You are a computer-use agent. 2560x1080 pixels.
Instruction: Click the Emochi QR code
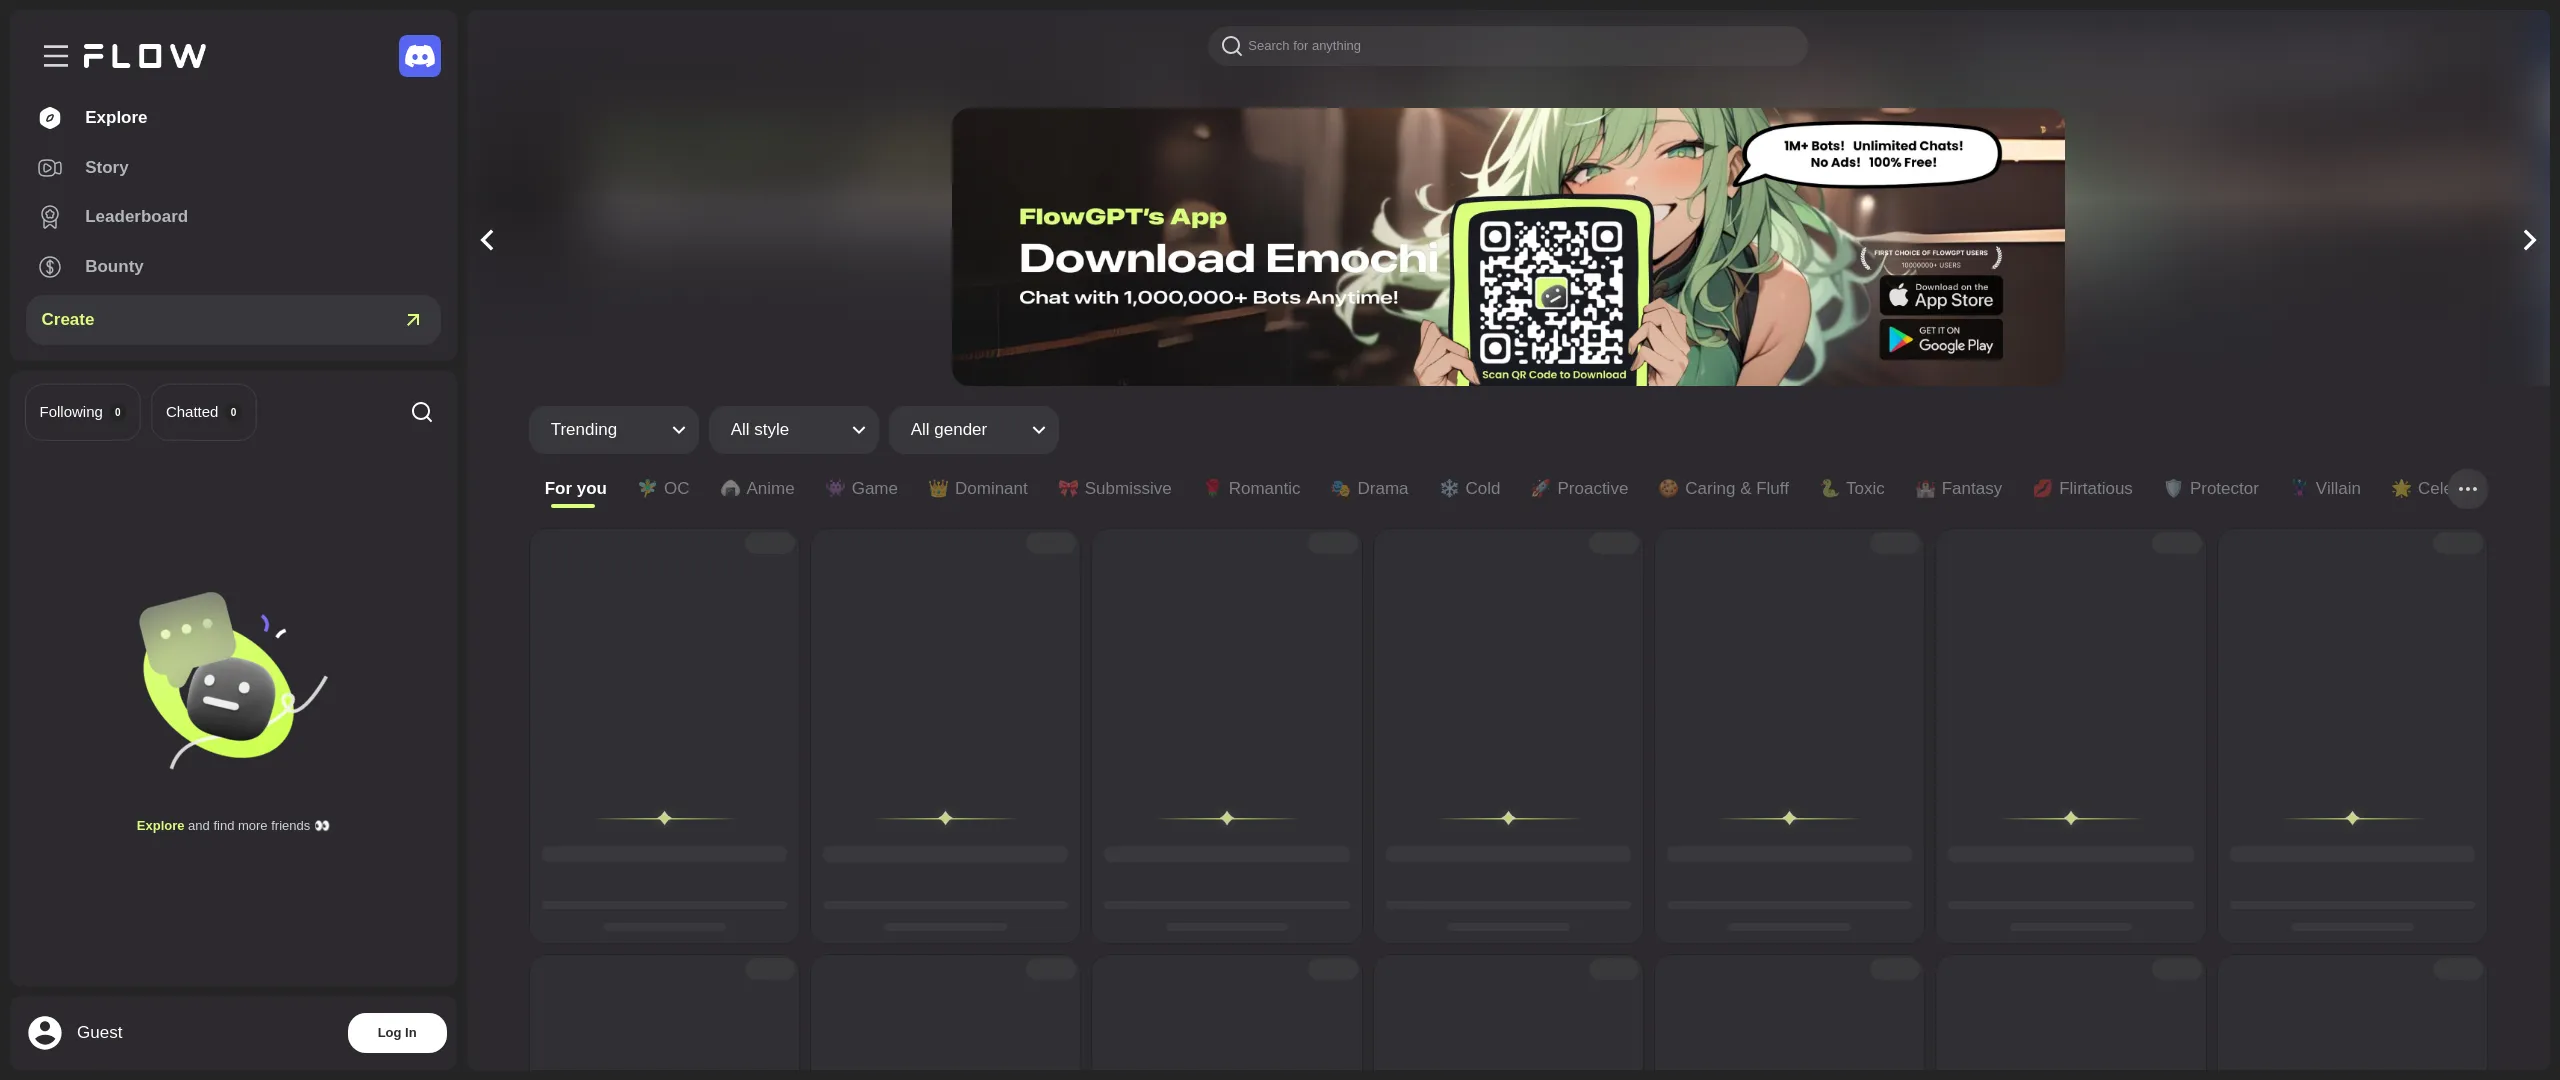(1552, 292)
